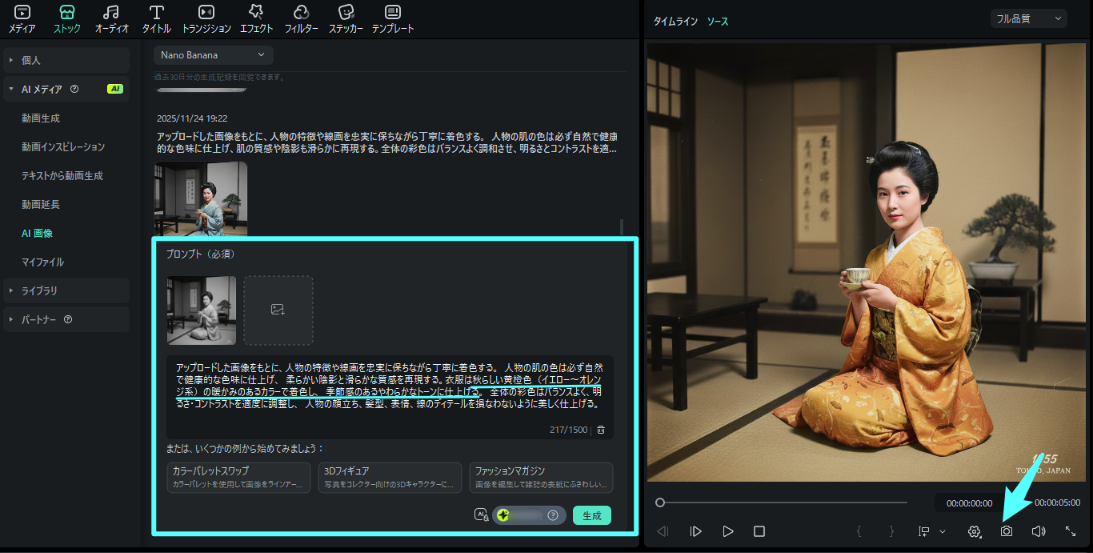The width and height of the screenshot is (1093, 553).
Task: Click the help icon beside パートナー
Action: (68, 319)
